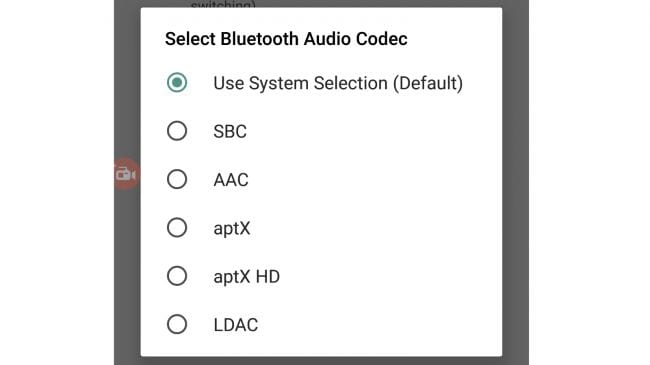Click the 'LDAC' option text

[235, 325]
